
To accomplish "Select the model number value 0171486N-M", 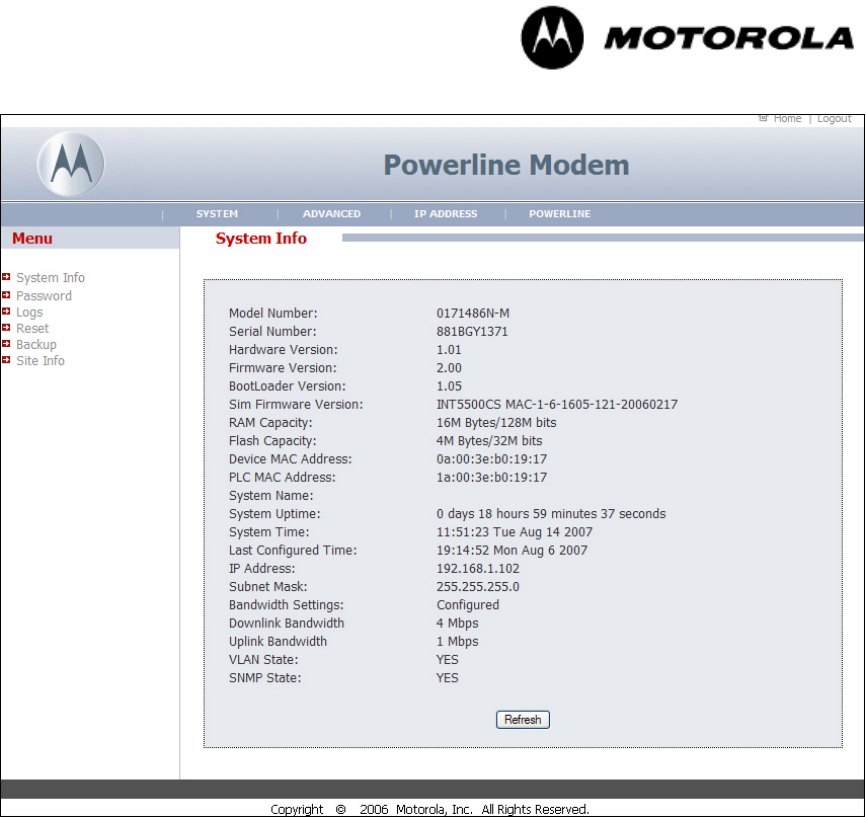I will coord(473,313).
